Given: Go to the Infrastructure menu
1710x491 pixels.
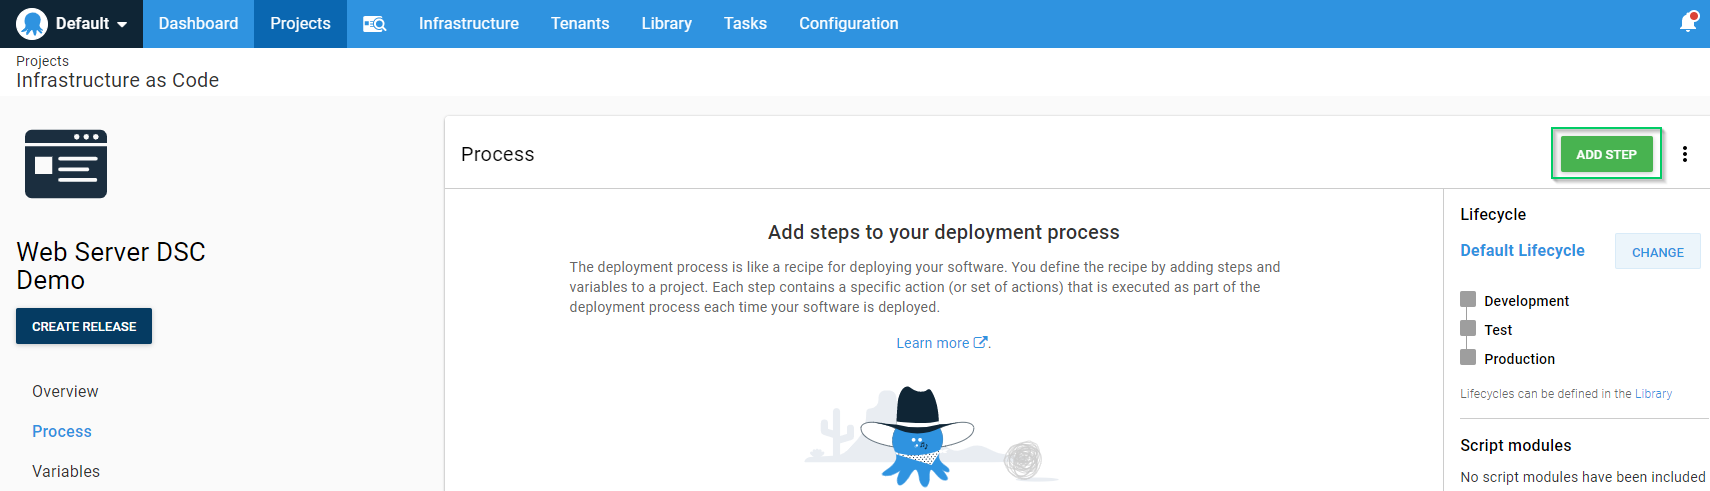Looking at the screenshot, I should (x=468, y=24).
